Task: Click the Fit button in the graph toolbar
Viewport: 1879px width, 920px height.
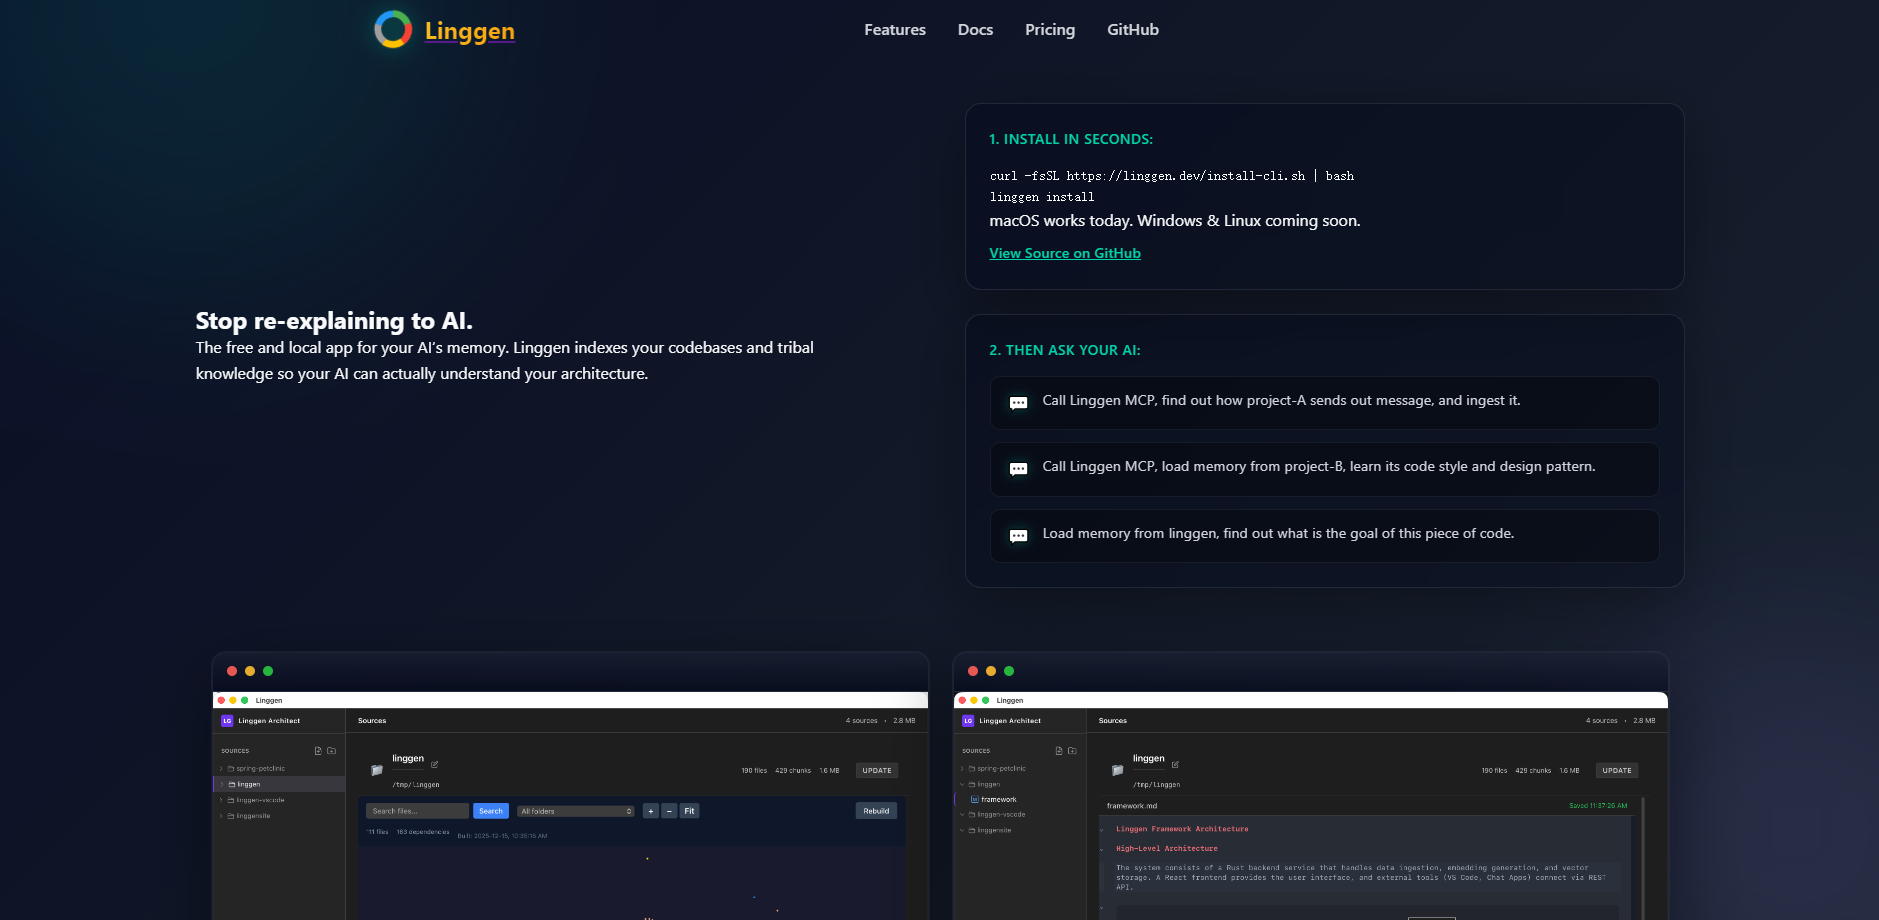Action: 689,811
